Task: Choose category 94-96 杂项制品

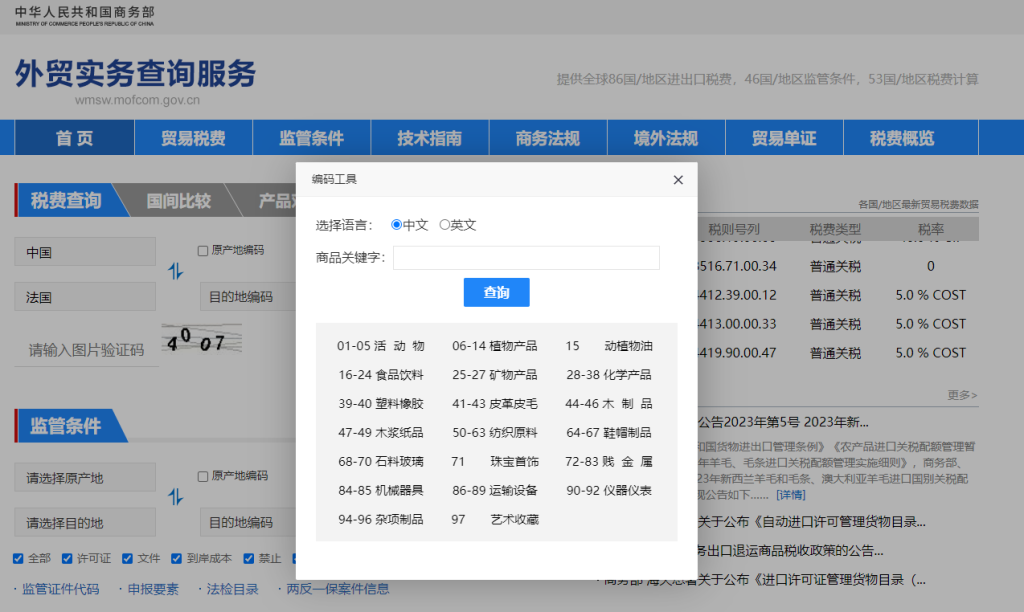Action: [381, 519]
